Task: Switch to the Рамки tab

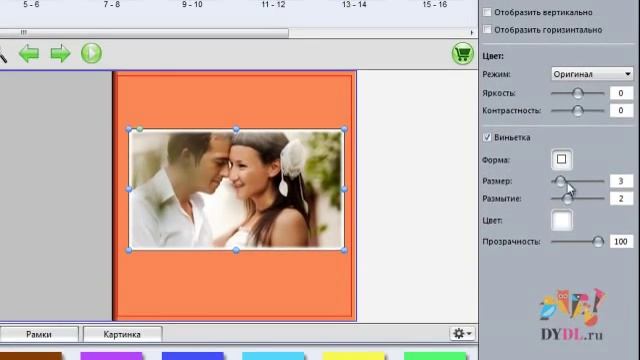Action: point(39,334)
